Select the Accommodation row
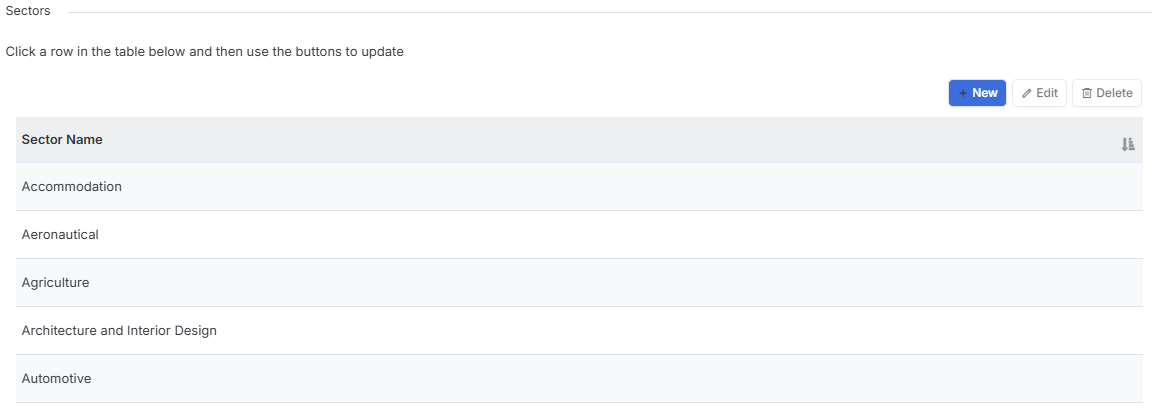This screenshot has height=408, width=1159. pyautogui.click(x=579, y=186)
